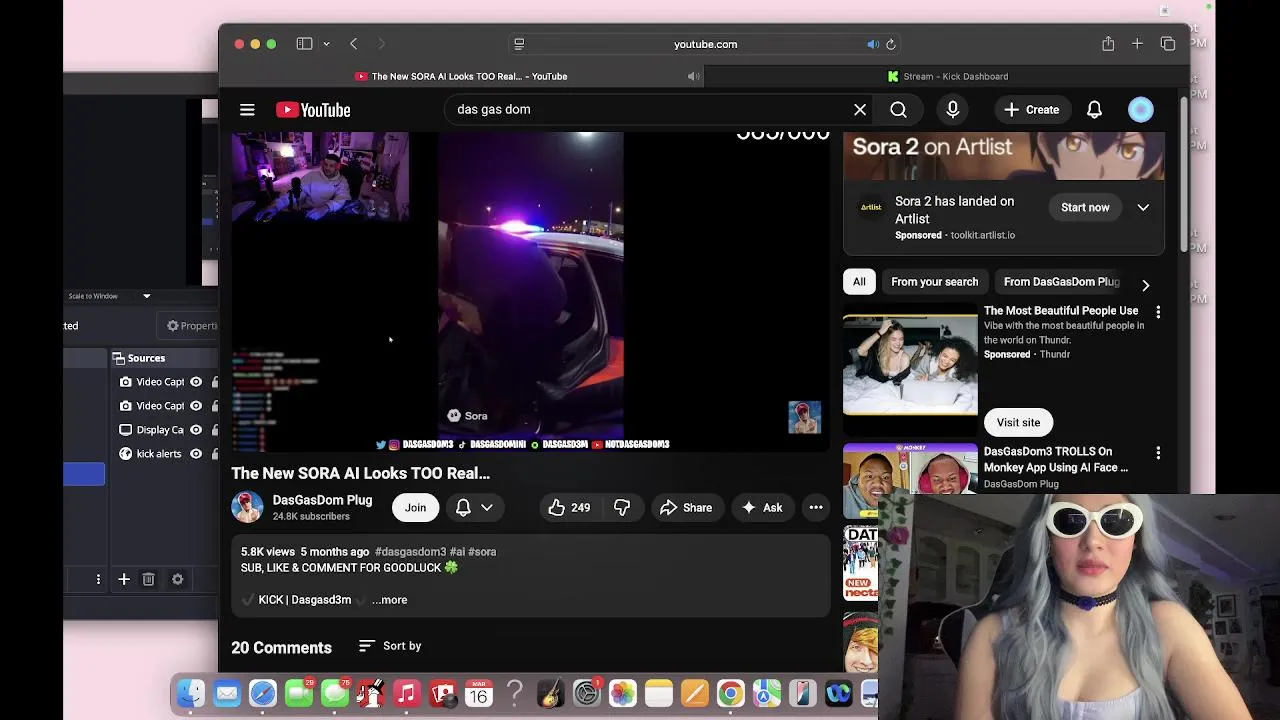Open GarageBand from the Dock
Viewport: 1280px width, 720px height.
pyautogui.click(x=550, y=693)
